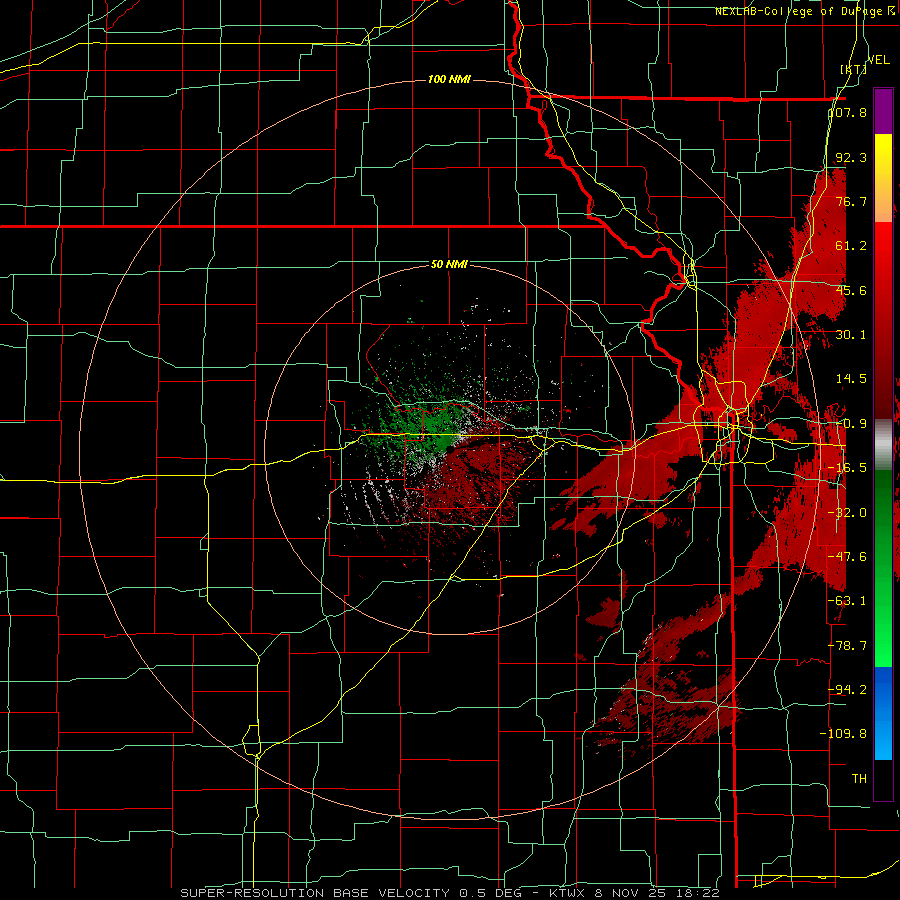This screenshot has height=900, width=900.
Task: Click the -109.8 velocity scale value
Action: coord(844,733)
